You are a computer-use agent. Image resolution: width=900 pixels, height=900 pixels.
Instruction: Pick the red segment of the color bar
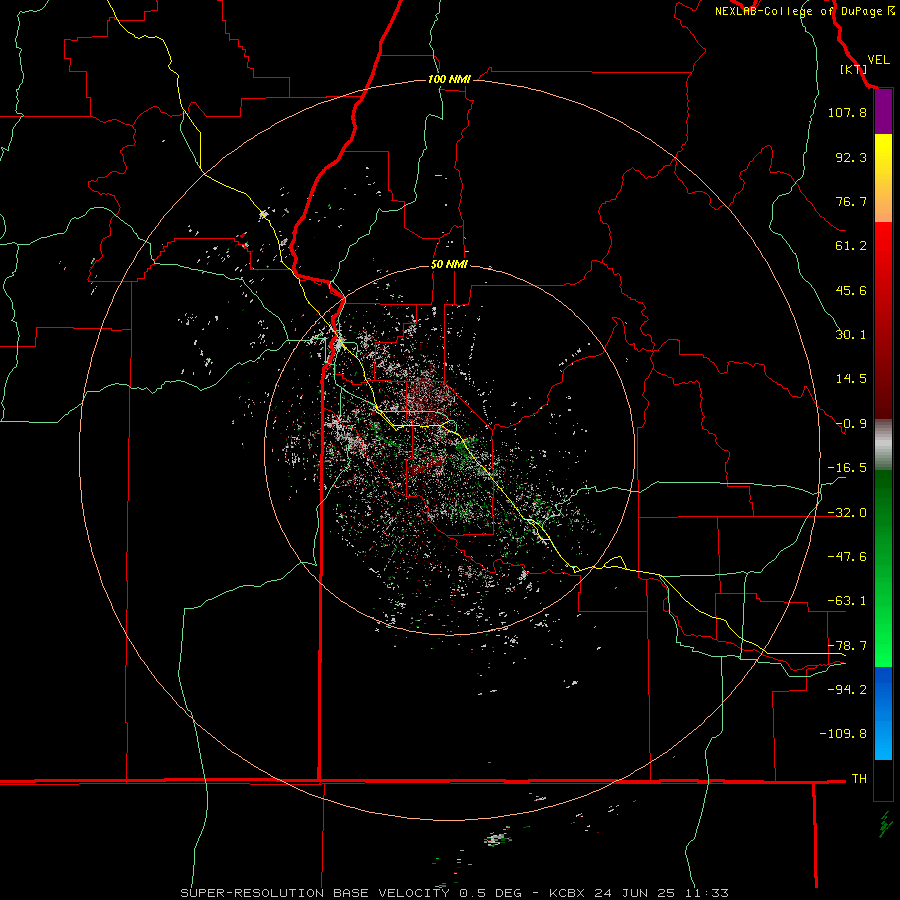883,320
